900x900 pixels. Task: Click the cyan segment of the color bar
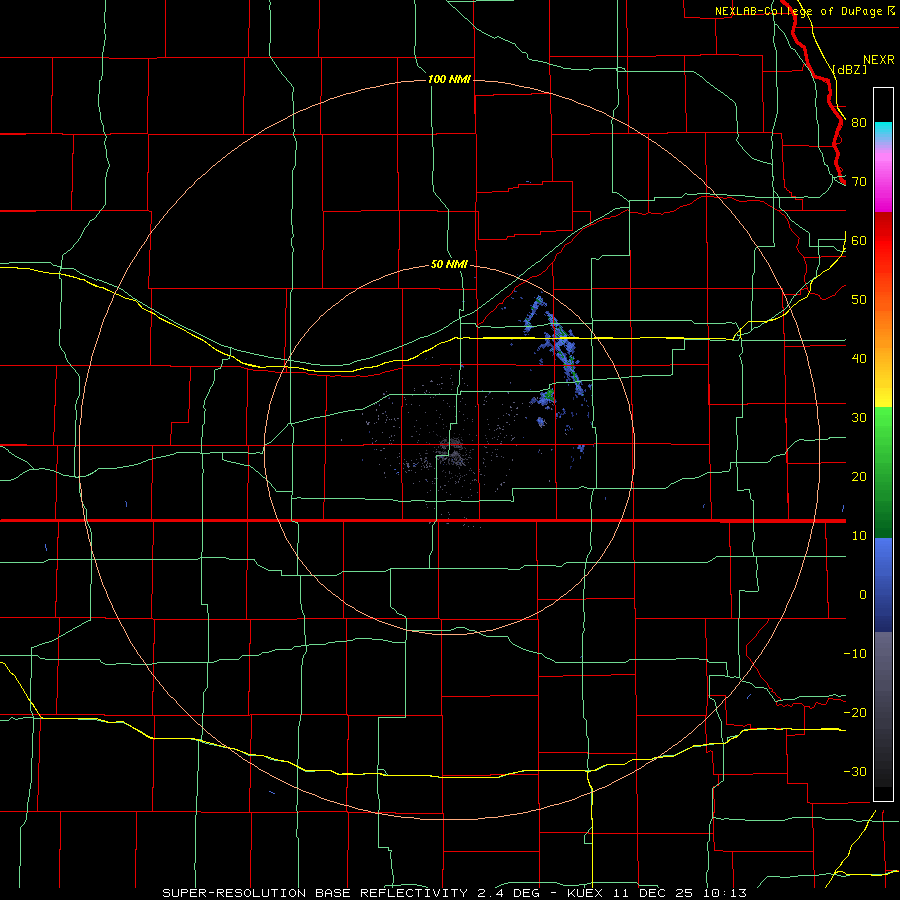[883, 129]
